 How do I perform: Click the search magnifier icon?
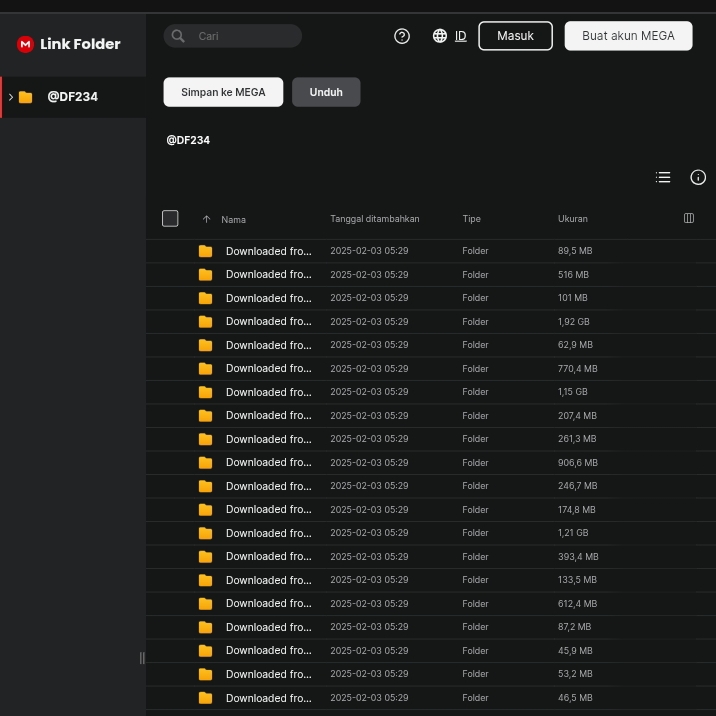[x=178, y=36]
